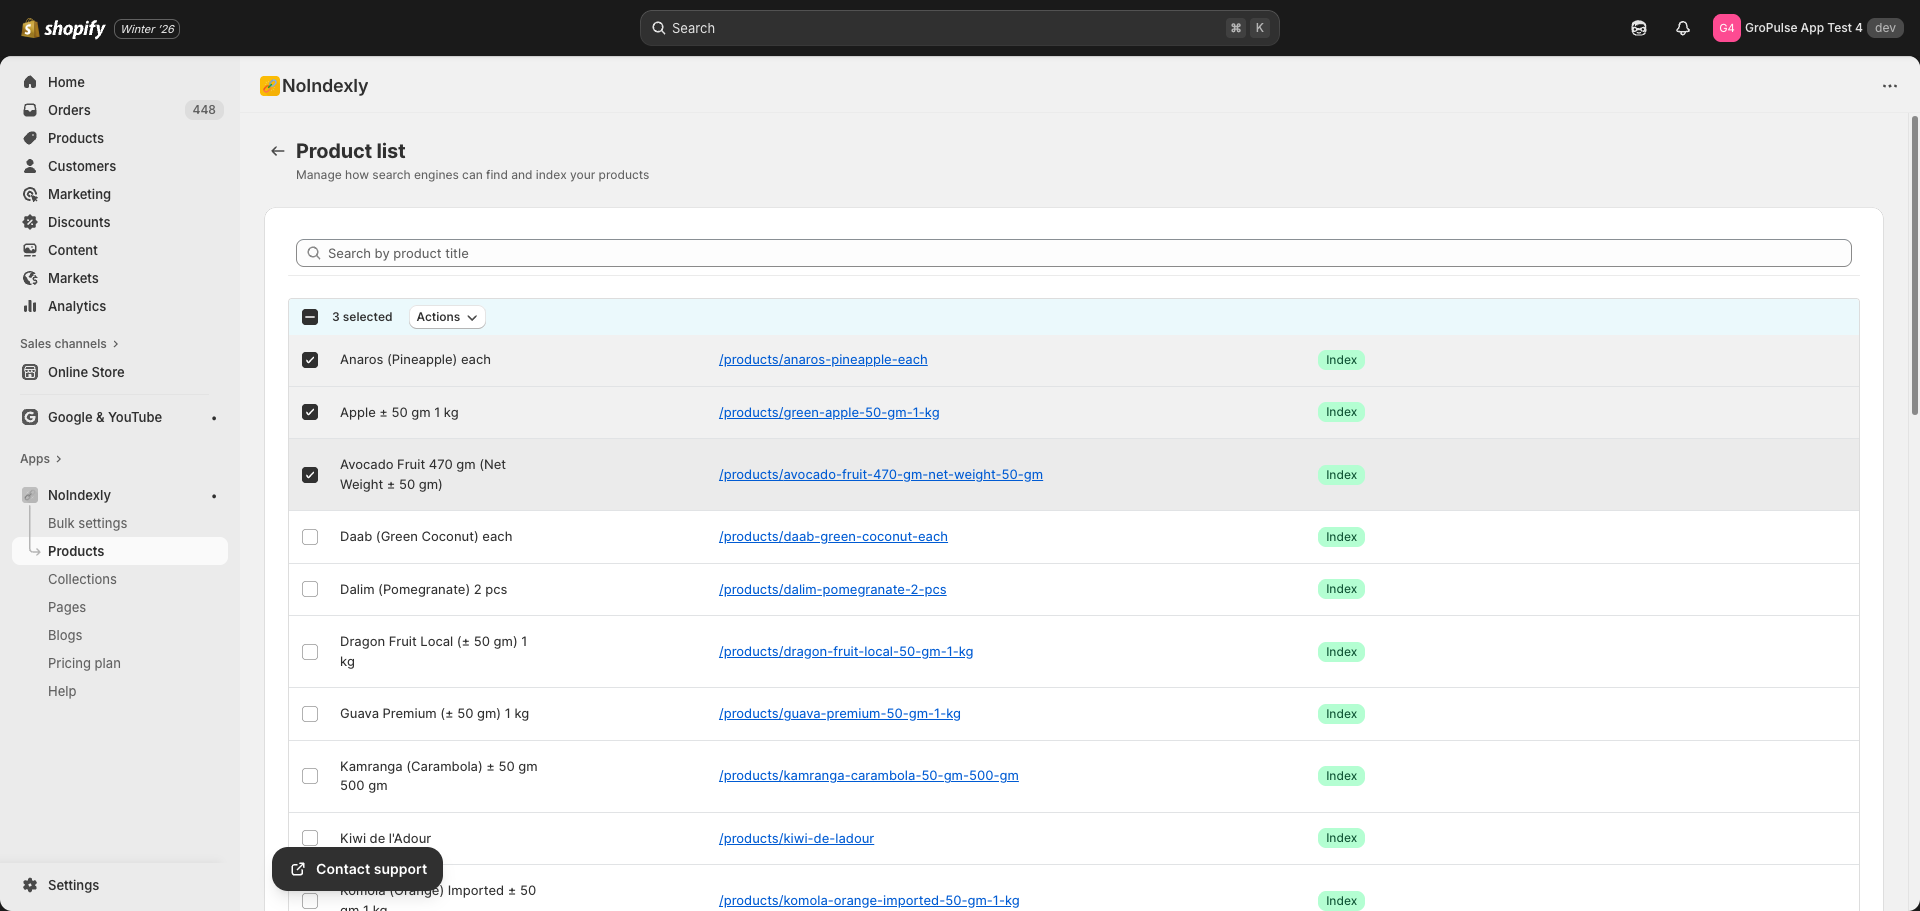Viewport: 1920px width, 911px height.
Task: Go to Bulk settings in NoIndexly menu
Action: tap(88, 523)
